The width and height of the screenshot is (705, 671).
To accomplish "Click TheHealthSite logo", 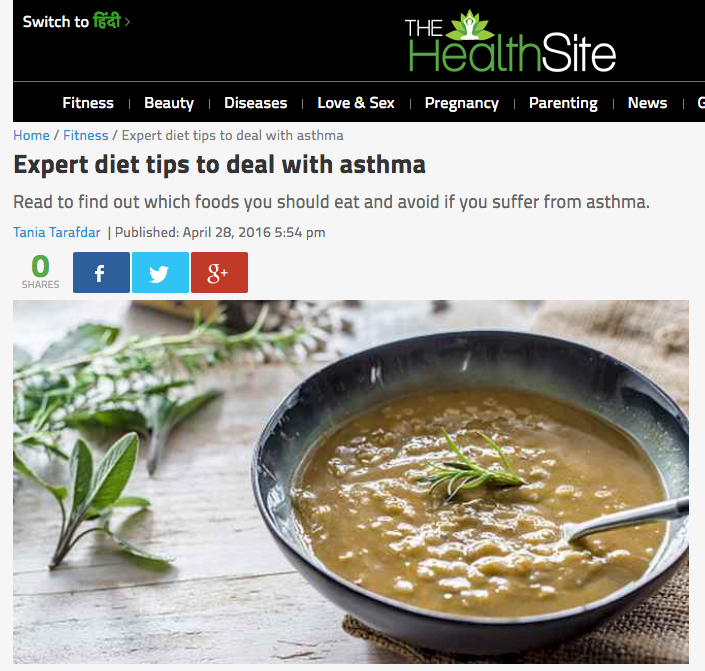I will point(510,41).
